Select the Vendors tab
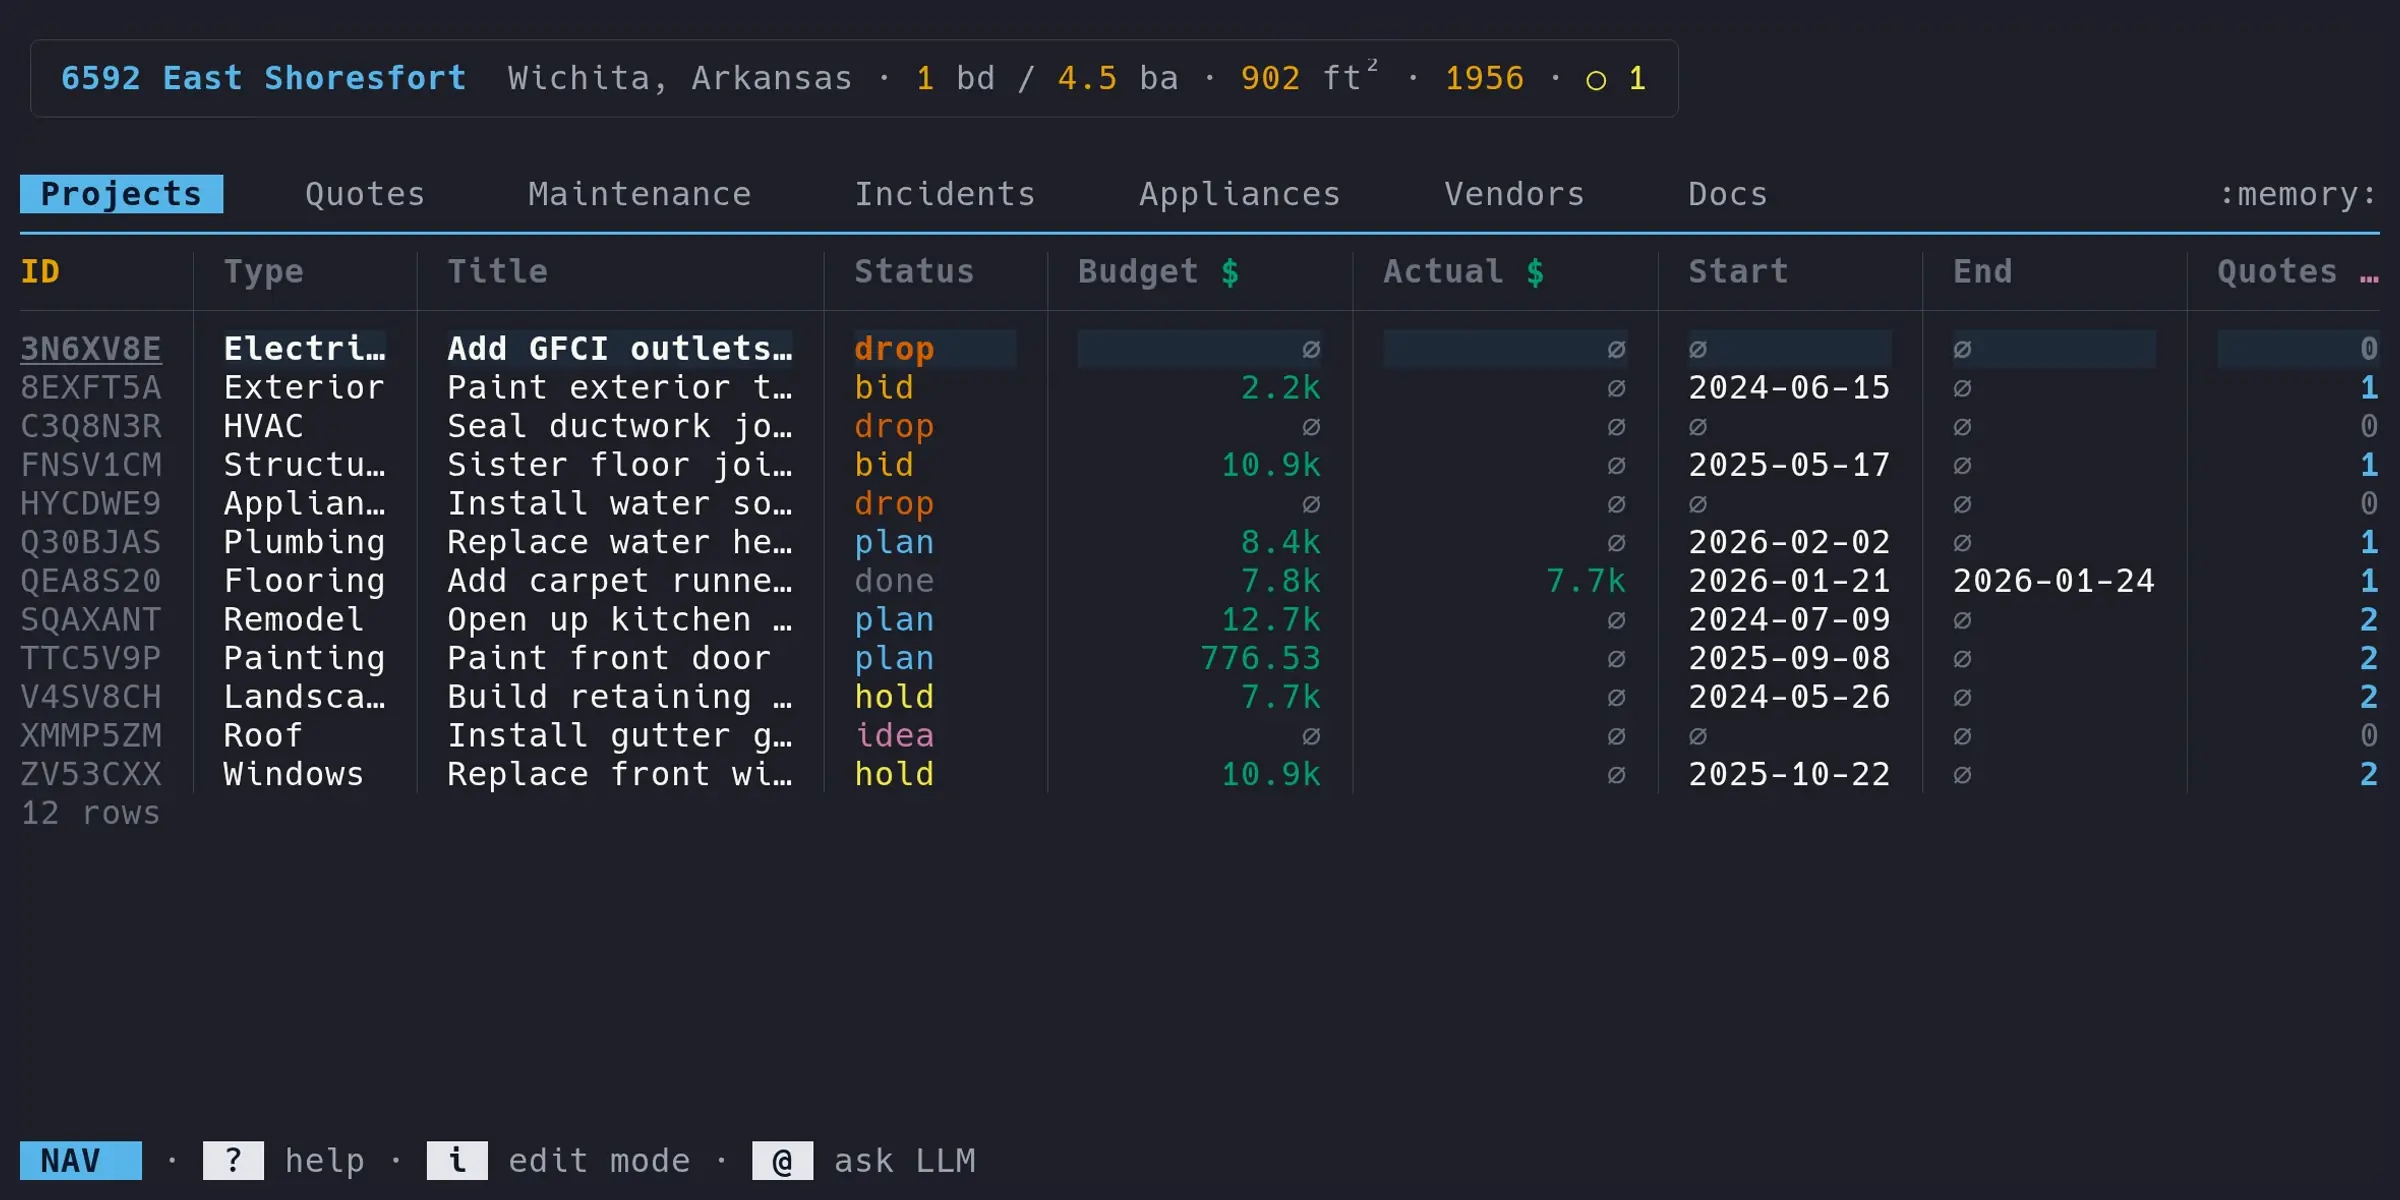 (x=1515, y=194)
